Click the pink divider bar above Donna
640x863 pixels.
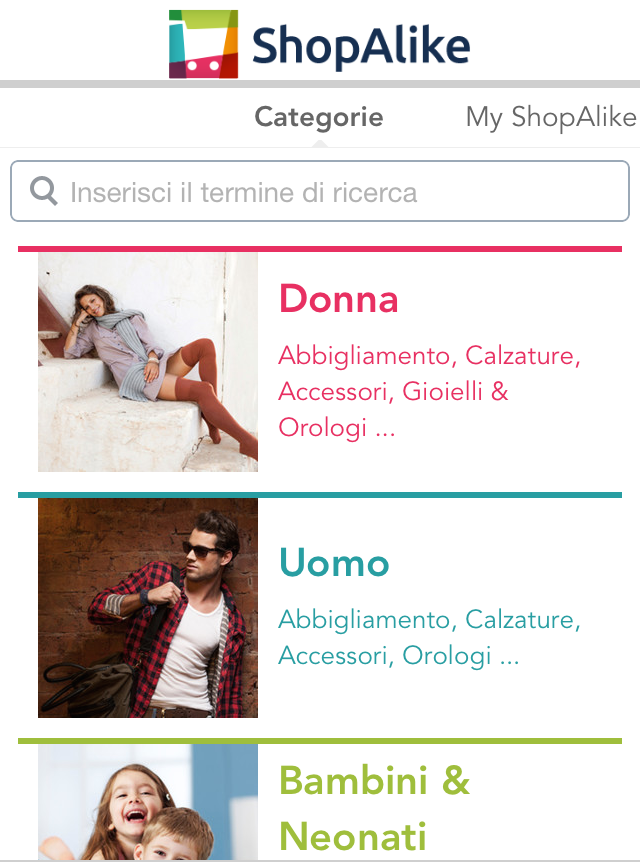pyautogui.click(x=320, y=248)
